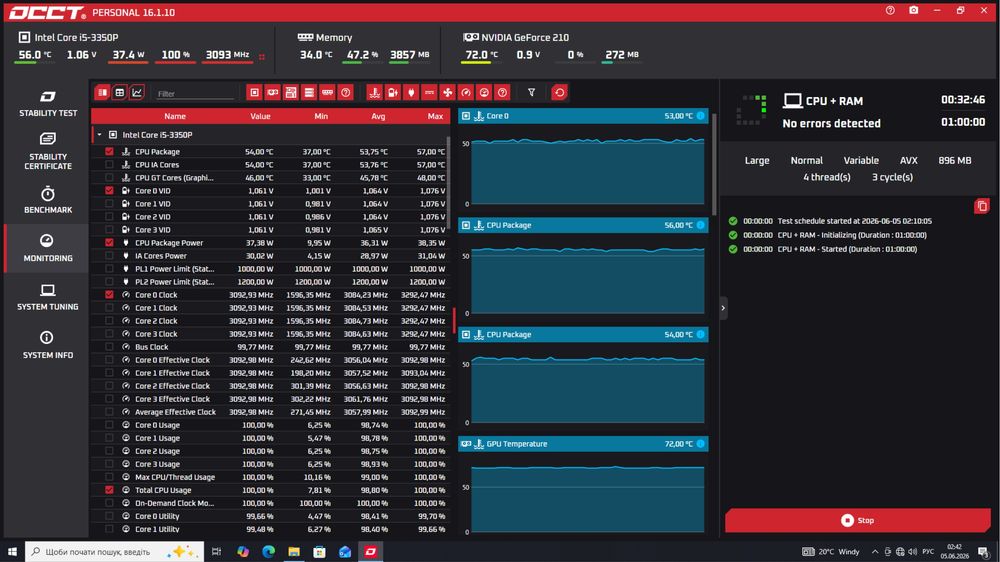1000x562 pixels.
Task: Toggle the motherboard sensors filter icon
Action: click(x=291, y=92)
